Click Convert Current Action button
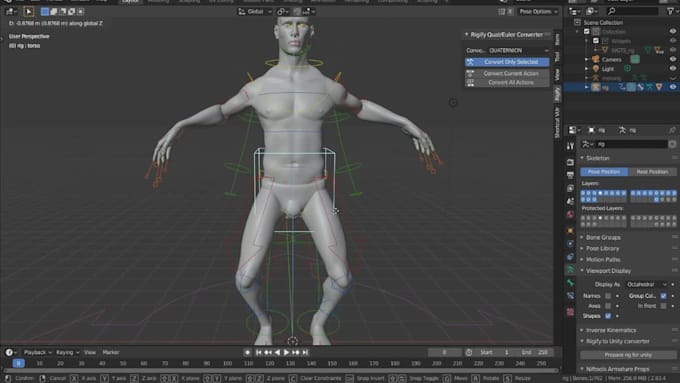 (x=507, y=73)
